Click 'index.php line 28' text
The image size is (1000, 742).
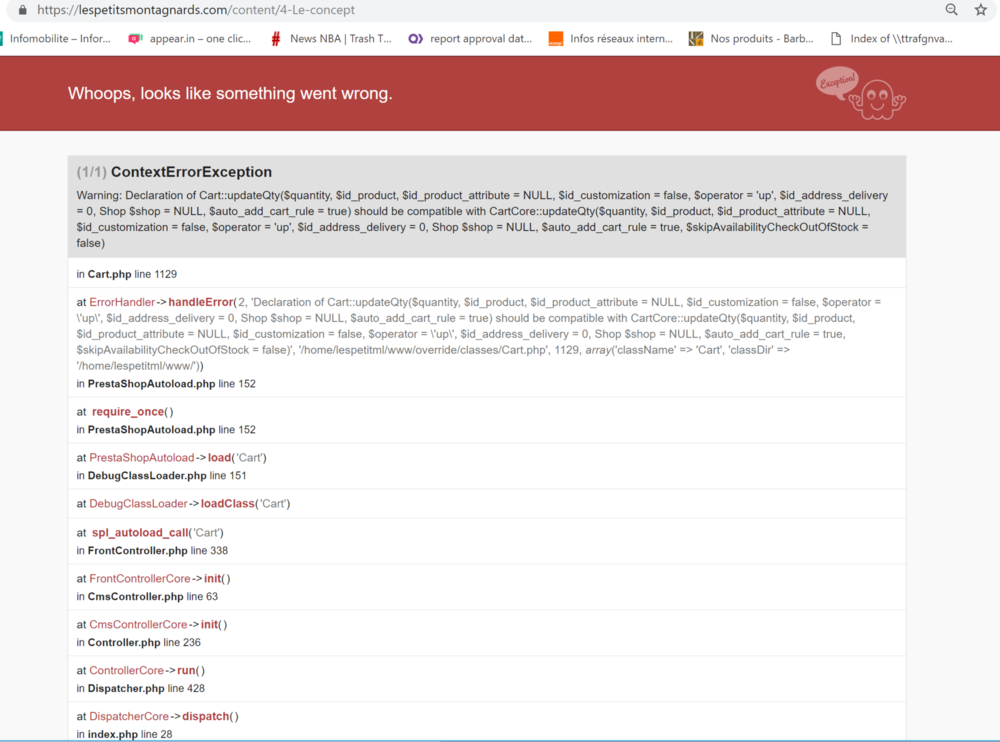click(129, 734)
